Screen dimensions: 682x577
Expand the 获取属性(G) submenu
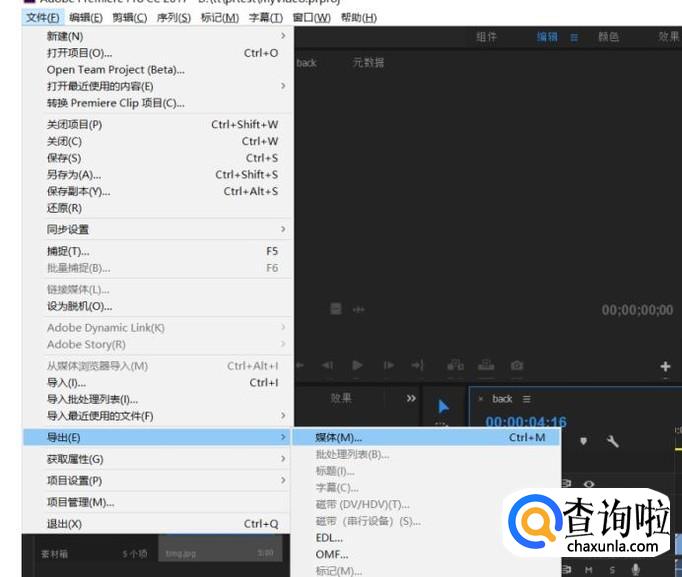click(283, 458)
